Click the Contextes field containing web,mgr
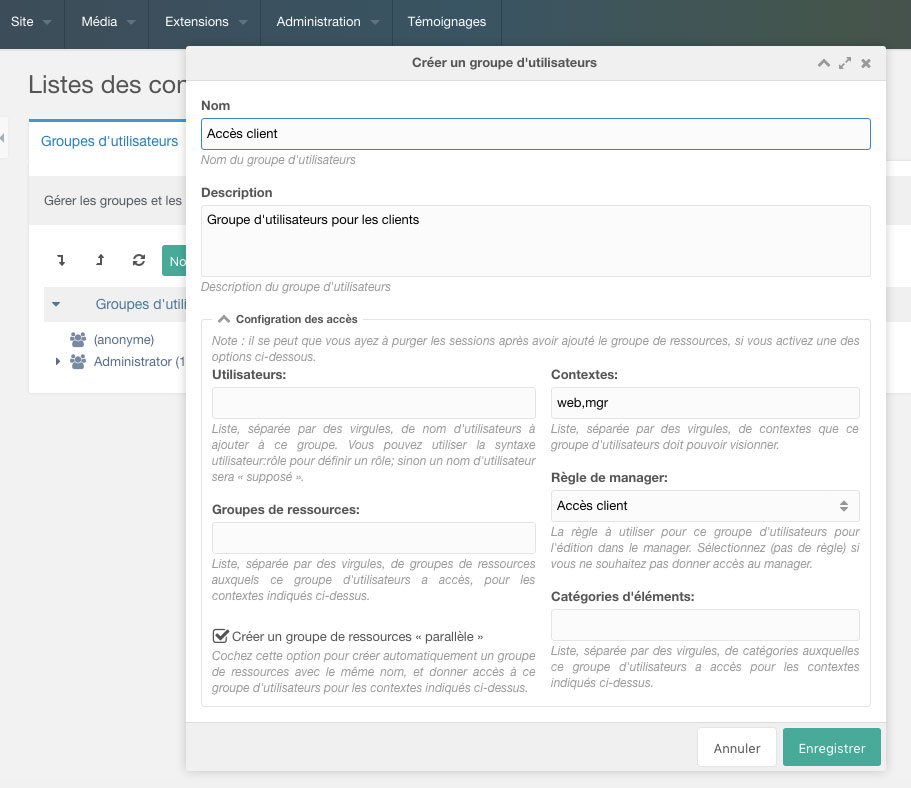Image resolution: width=911 pixels, height=788 pixels. tap(705, 403)
